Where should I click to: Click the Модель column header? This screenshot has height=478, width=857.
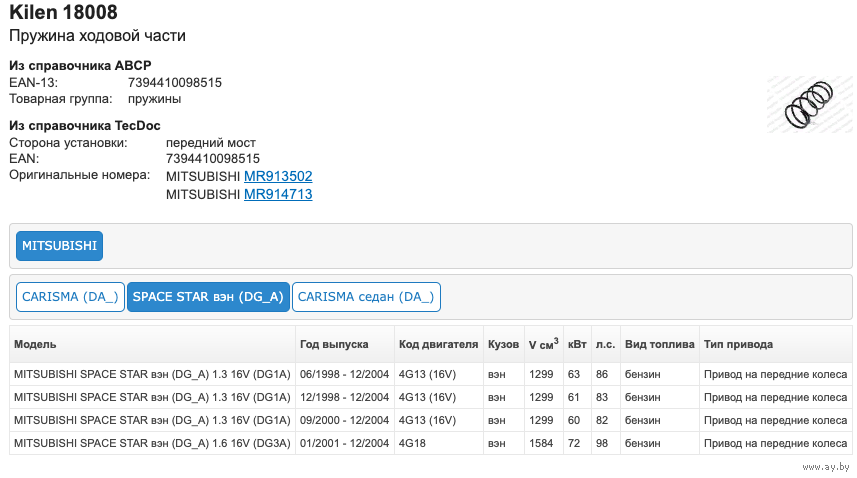click(35, 344)
